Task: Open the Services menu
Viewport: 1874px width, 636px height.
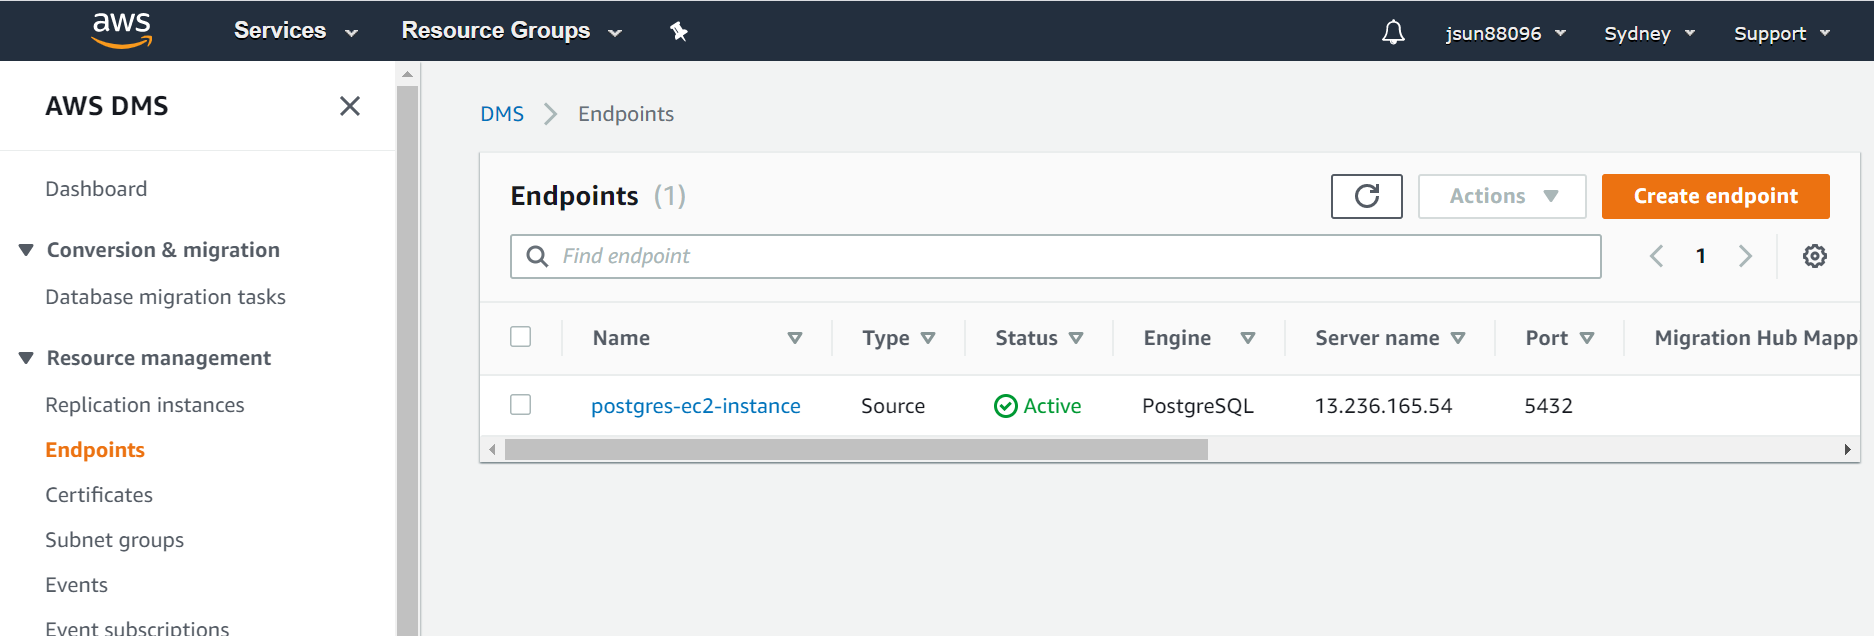Action: [x=295, y=31]
